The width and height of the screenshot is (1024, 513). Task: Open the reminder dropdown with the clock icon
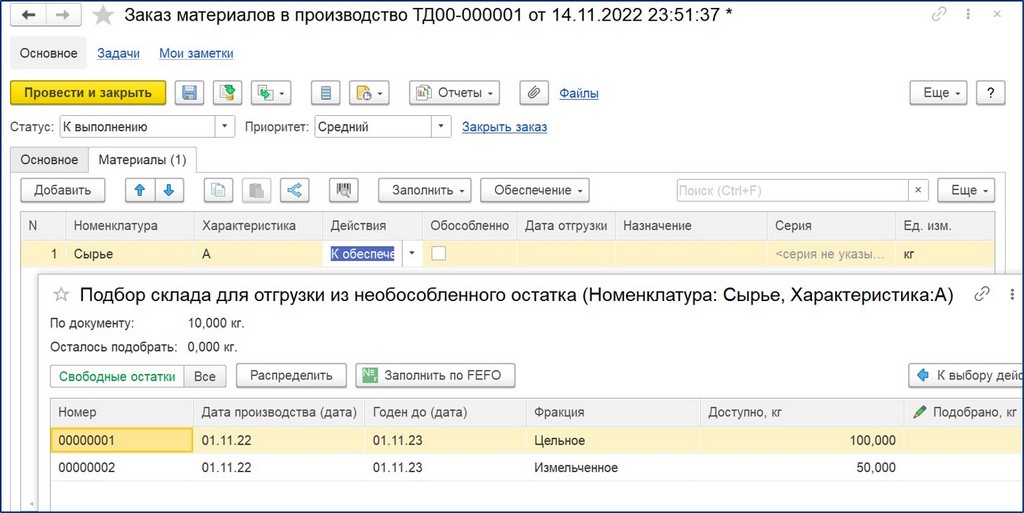coord(369,93)
